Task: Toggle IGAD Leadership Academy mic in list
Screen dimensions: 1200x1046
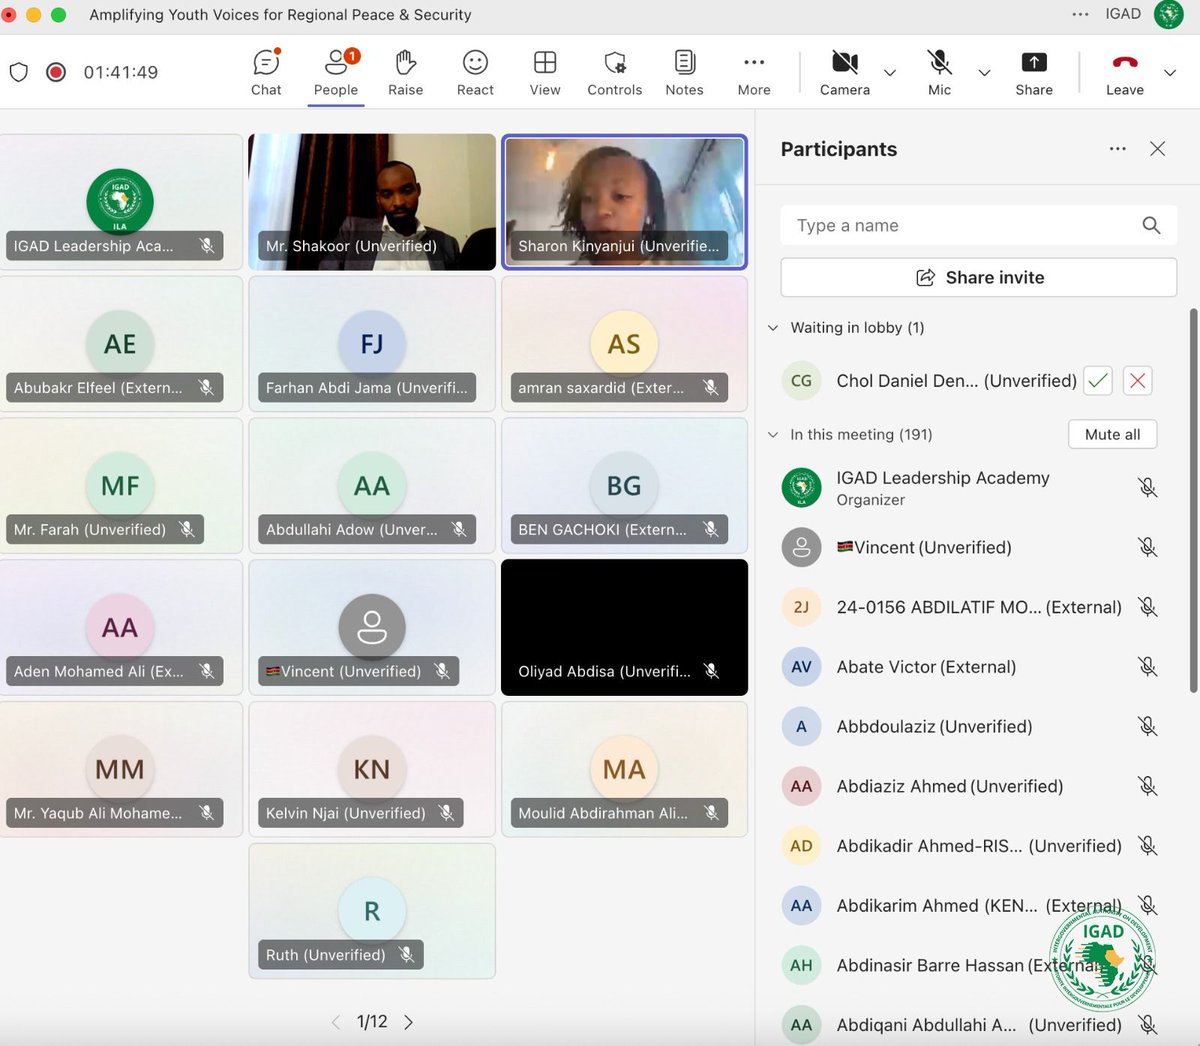Action: (1148, 488)
